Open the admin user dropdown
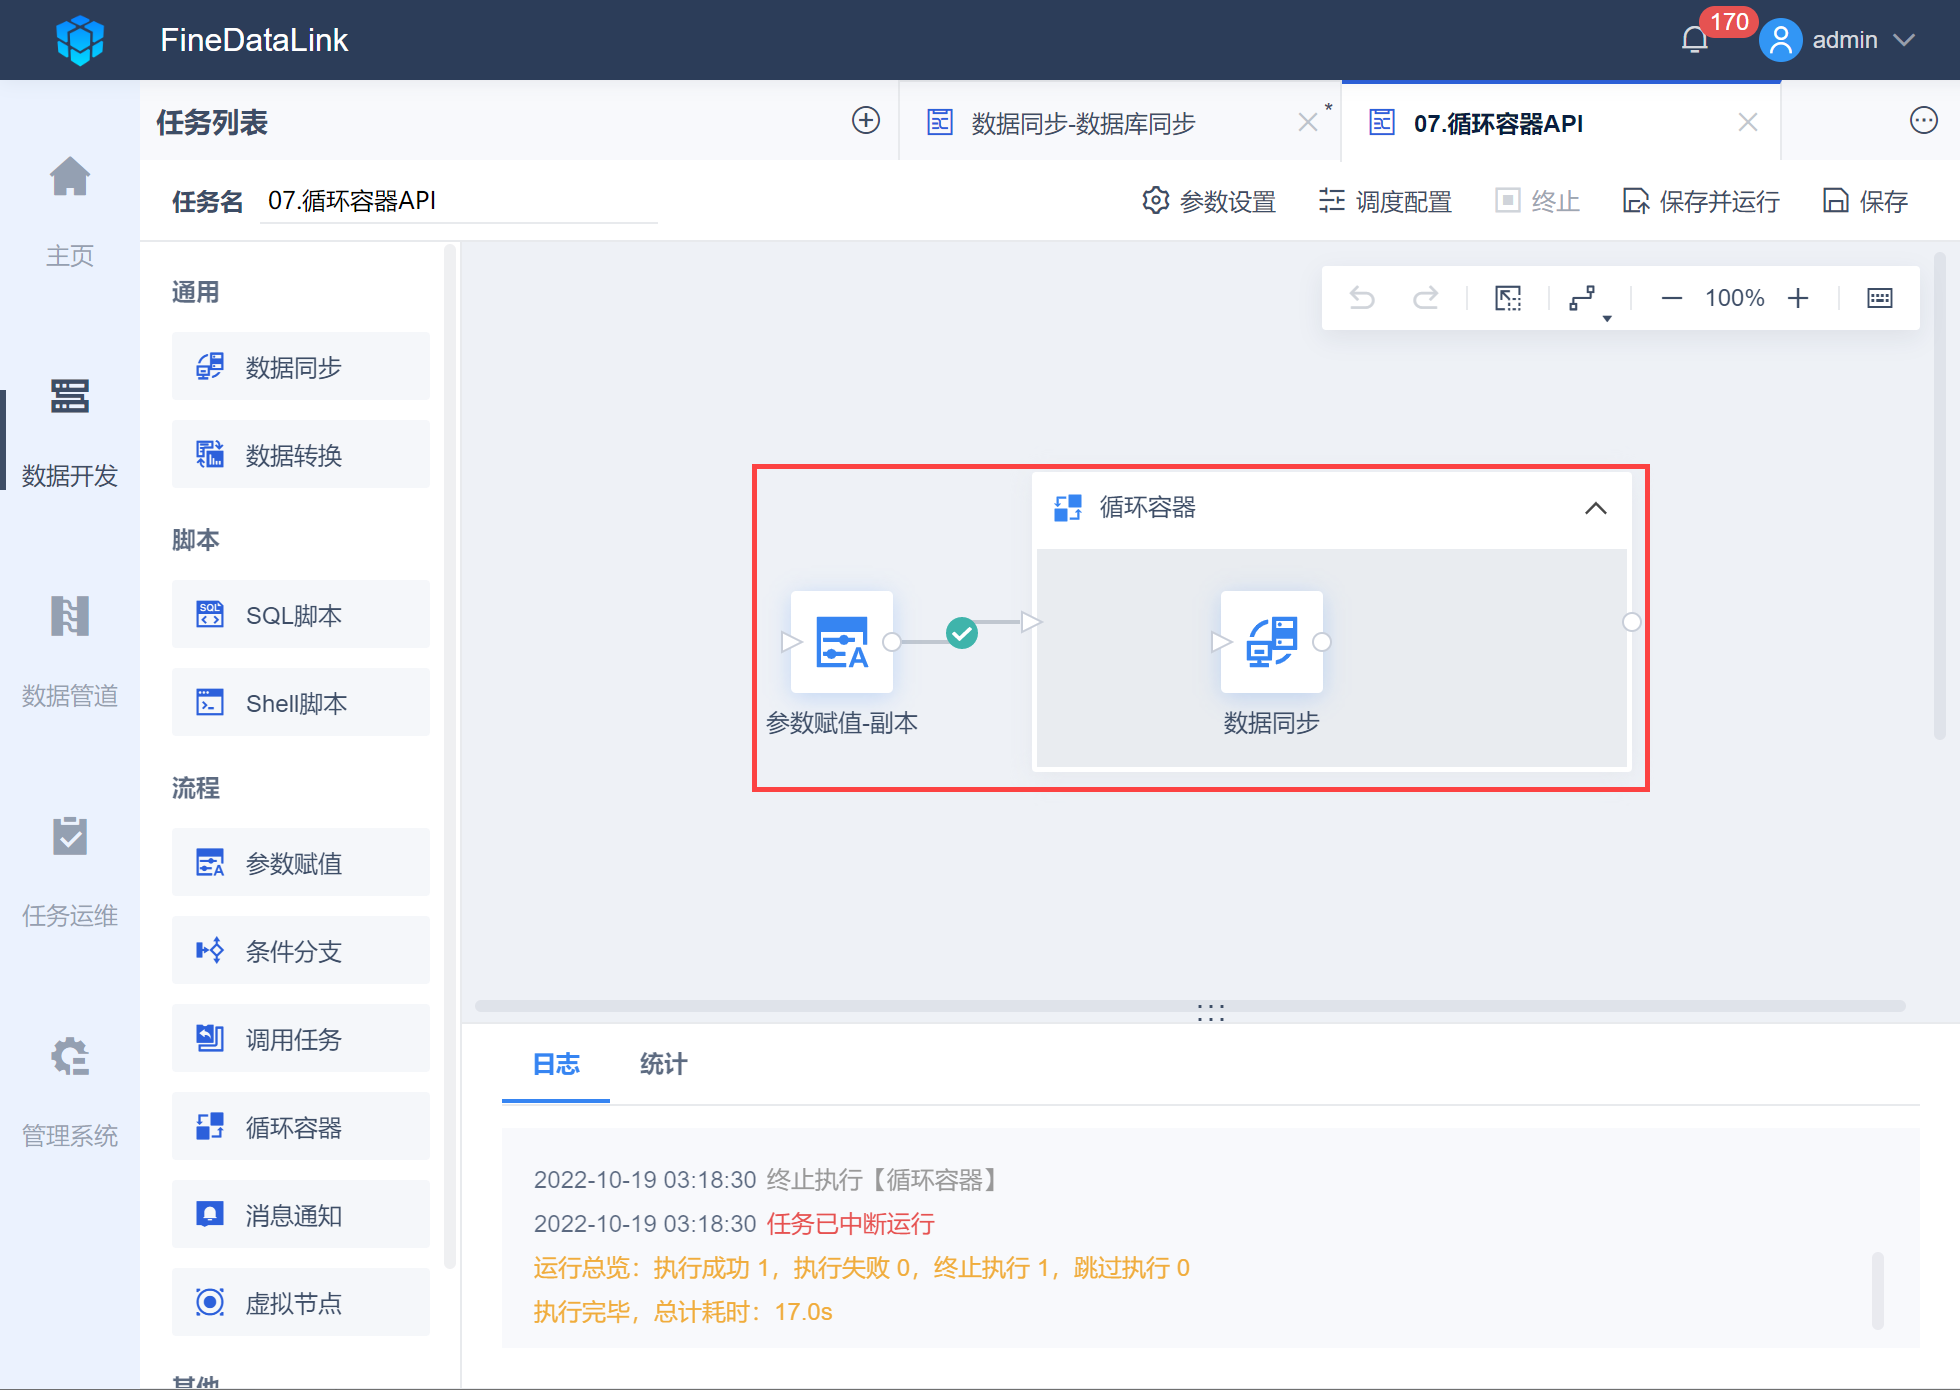This screenshot has width=1960, height=1390. [x=1847, y=40]
